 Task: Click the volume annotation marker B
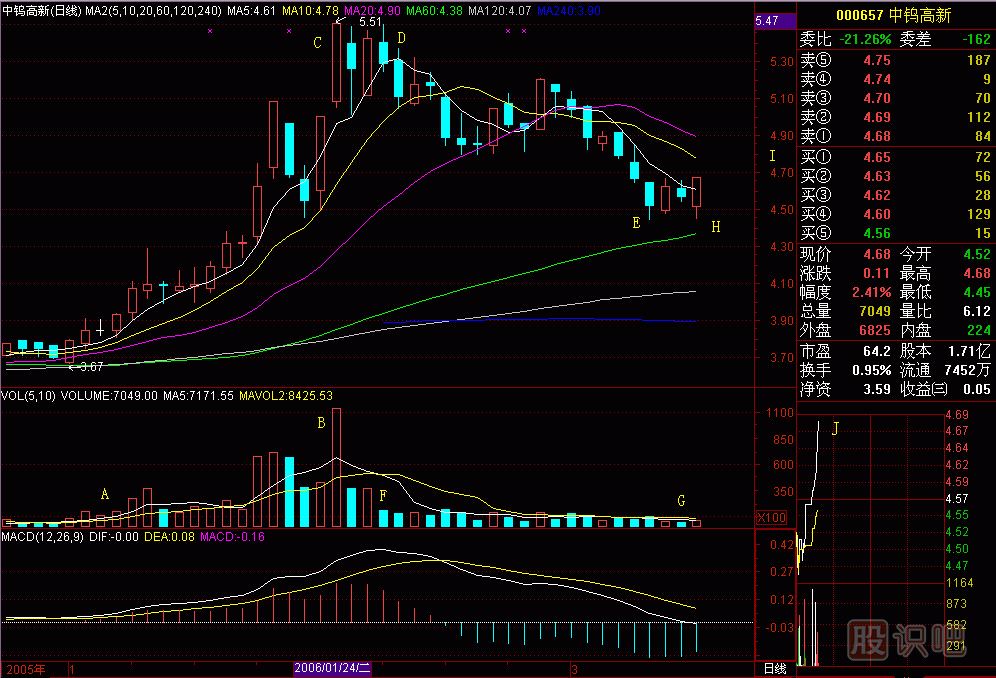click(x=321, y=423)
